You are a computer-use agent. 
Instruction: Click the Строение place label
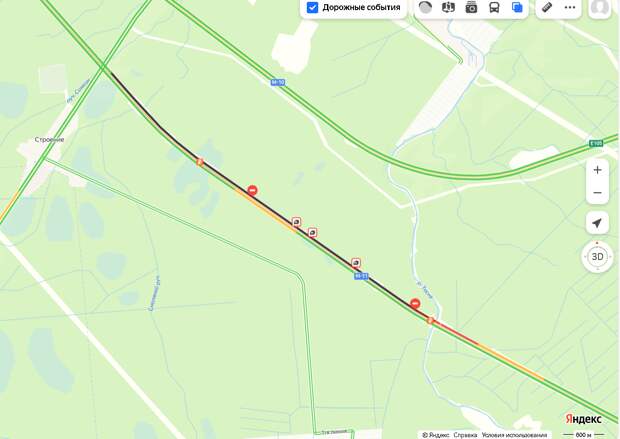click(49, 140)
